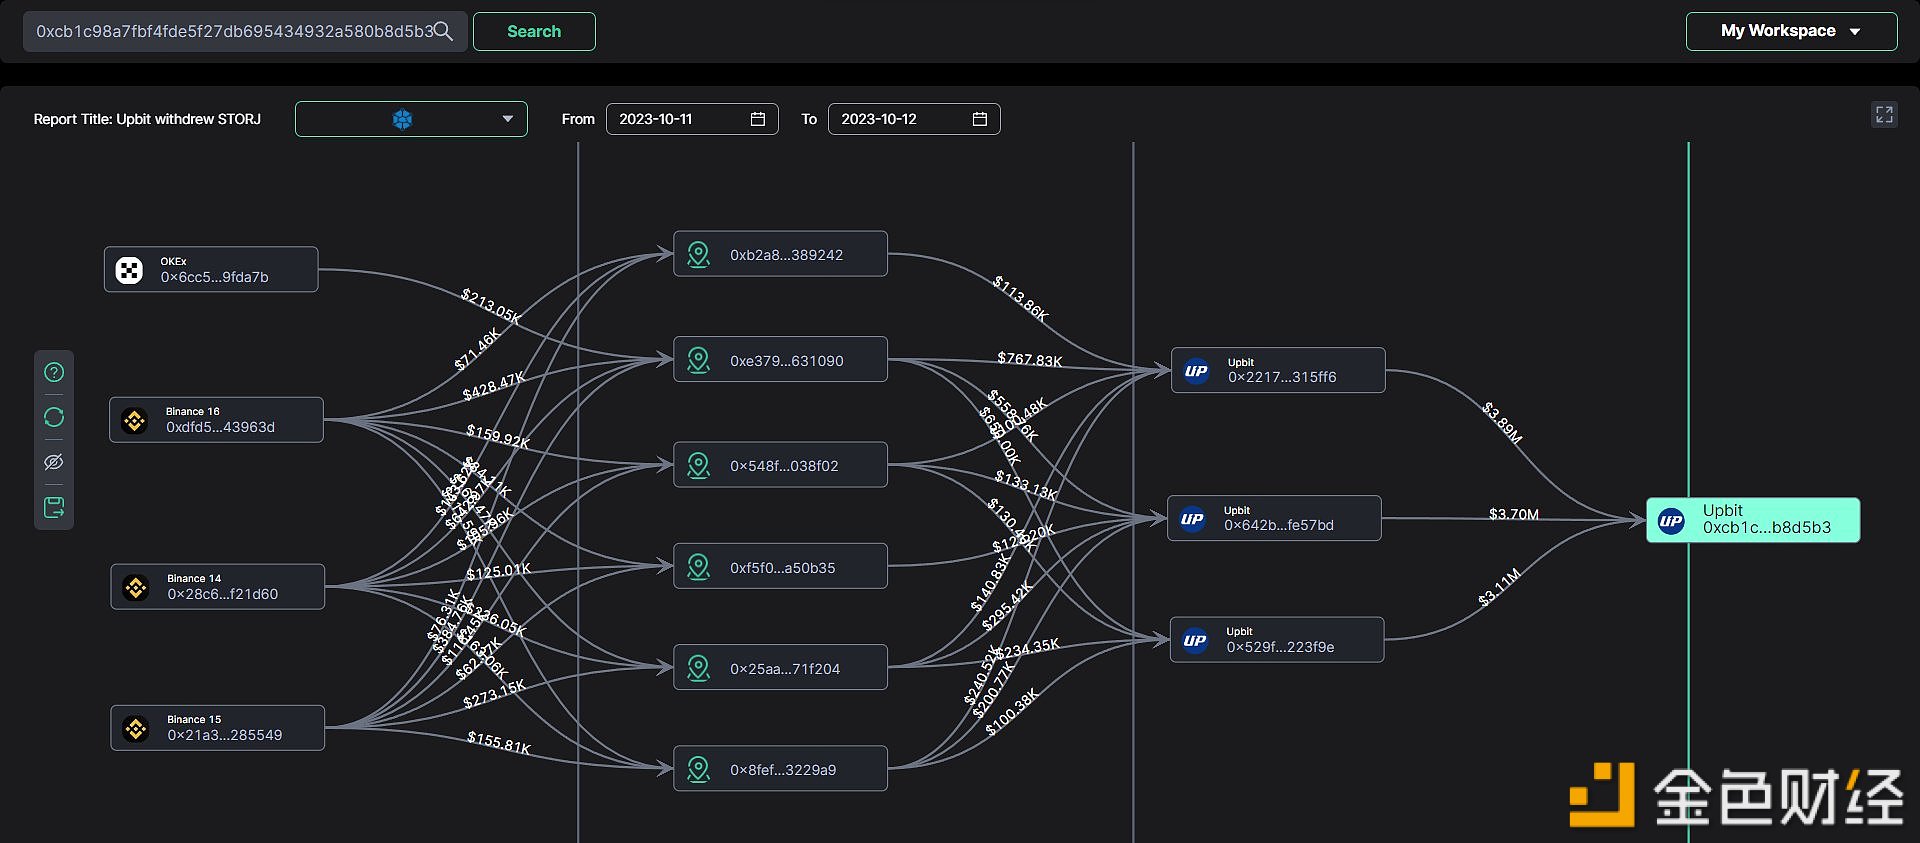Click the green Search button

click(x=534, y=31)
